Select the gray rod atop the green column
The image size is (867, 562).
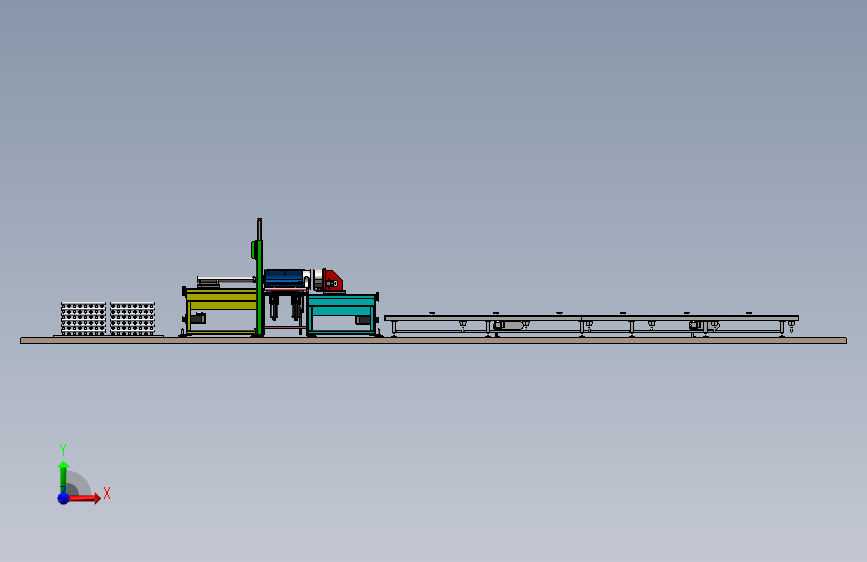(x=259, y=229)
